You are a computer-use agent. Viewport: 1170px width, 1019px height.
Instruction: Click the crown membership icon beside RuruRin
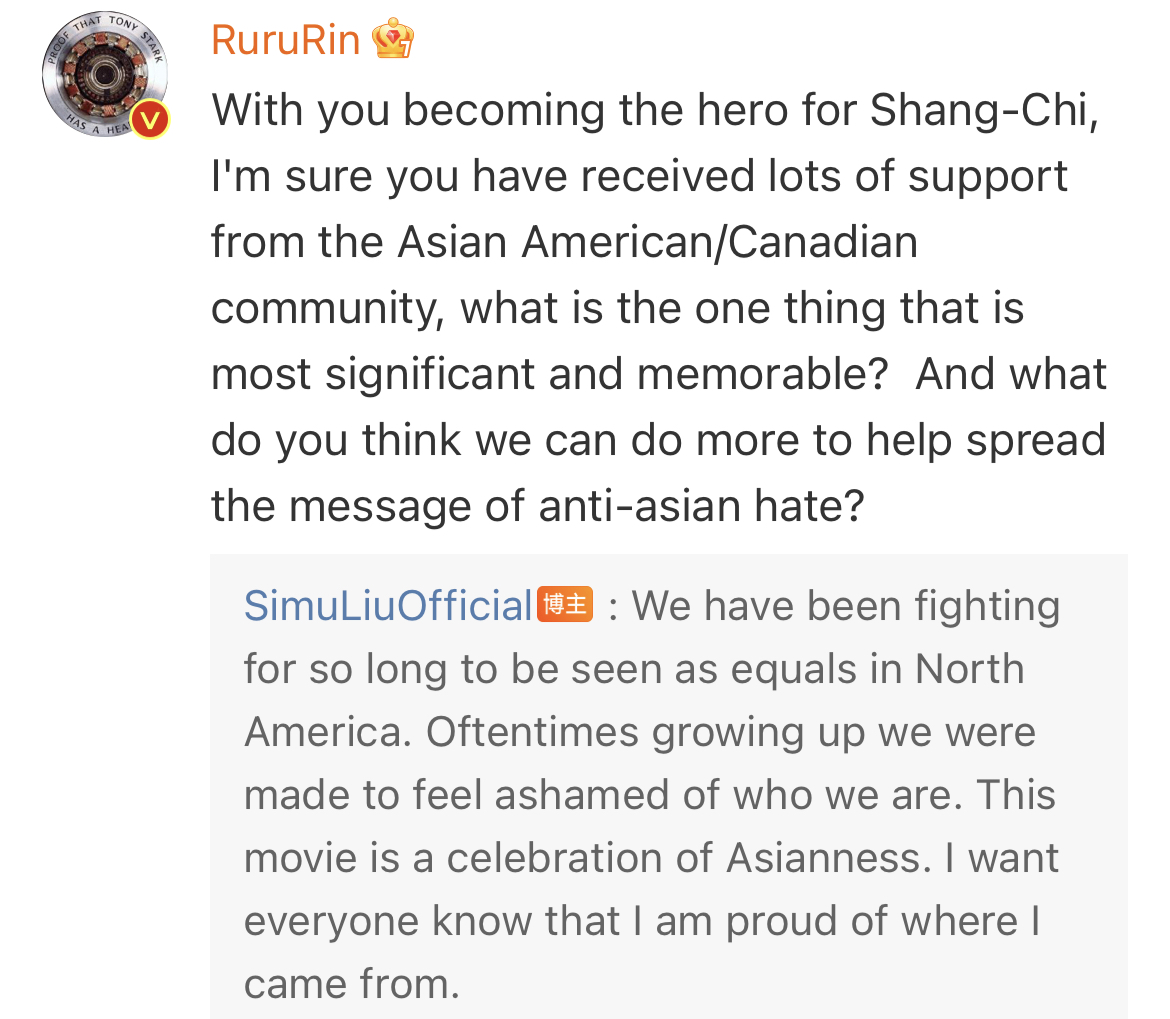tap(392, 41)
